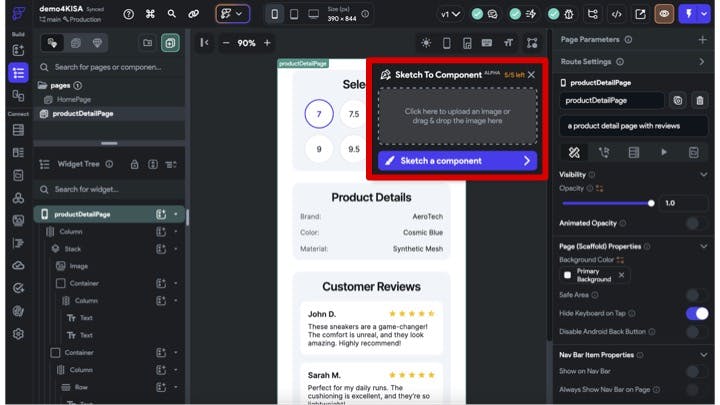
Task: Zoom out canvas with minus button
Action: (x=225, y=43)
